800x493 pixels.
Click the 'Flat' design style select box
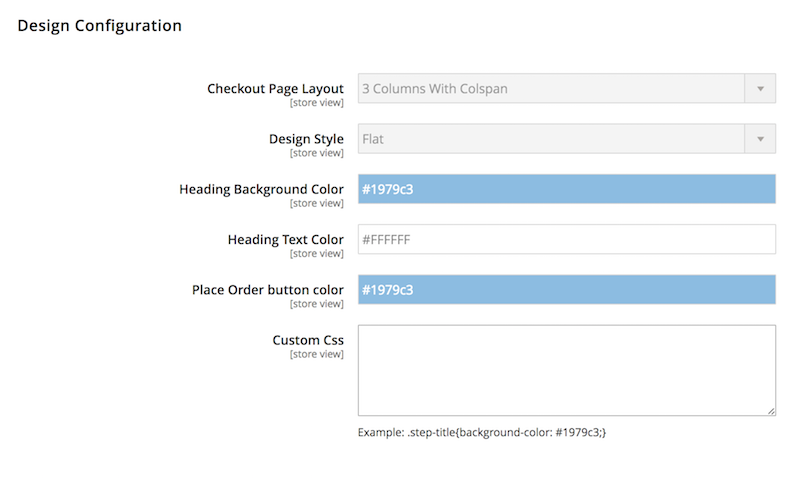[x=567, y=139]
